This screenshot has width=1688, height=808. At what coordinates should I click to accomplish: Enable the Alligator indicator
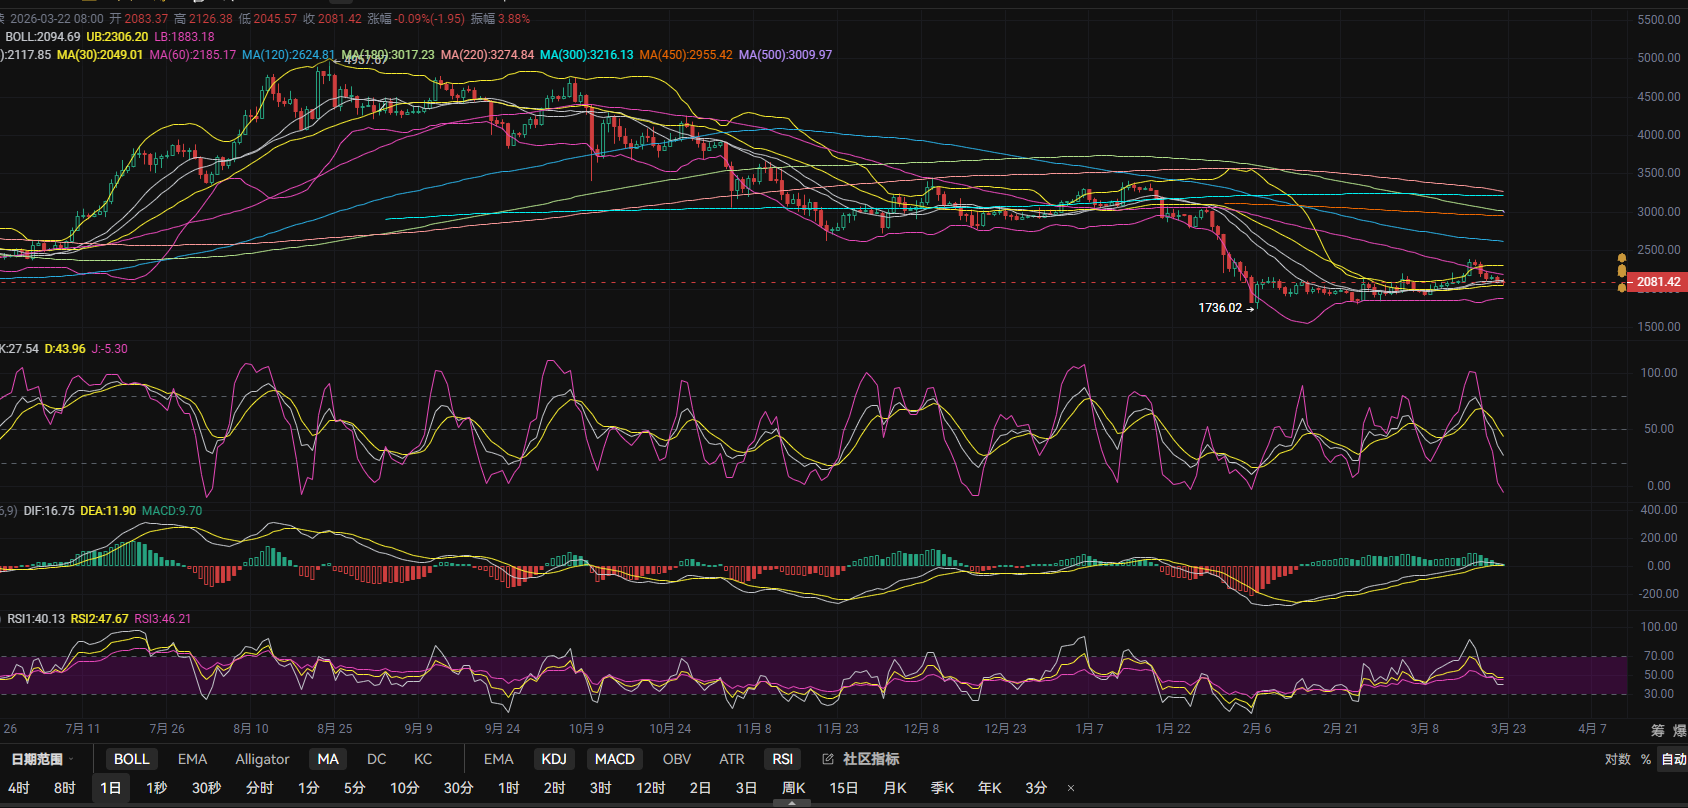(x=262, y=759)
